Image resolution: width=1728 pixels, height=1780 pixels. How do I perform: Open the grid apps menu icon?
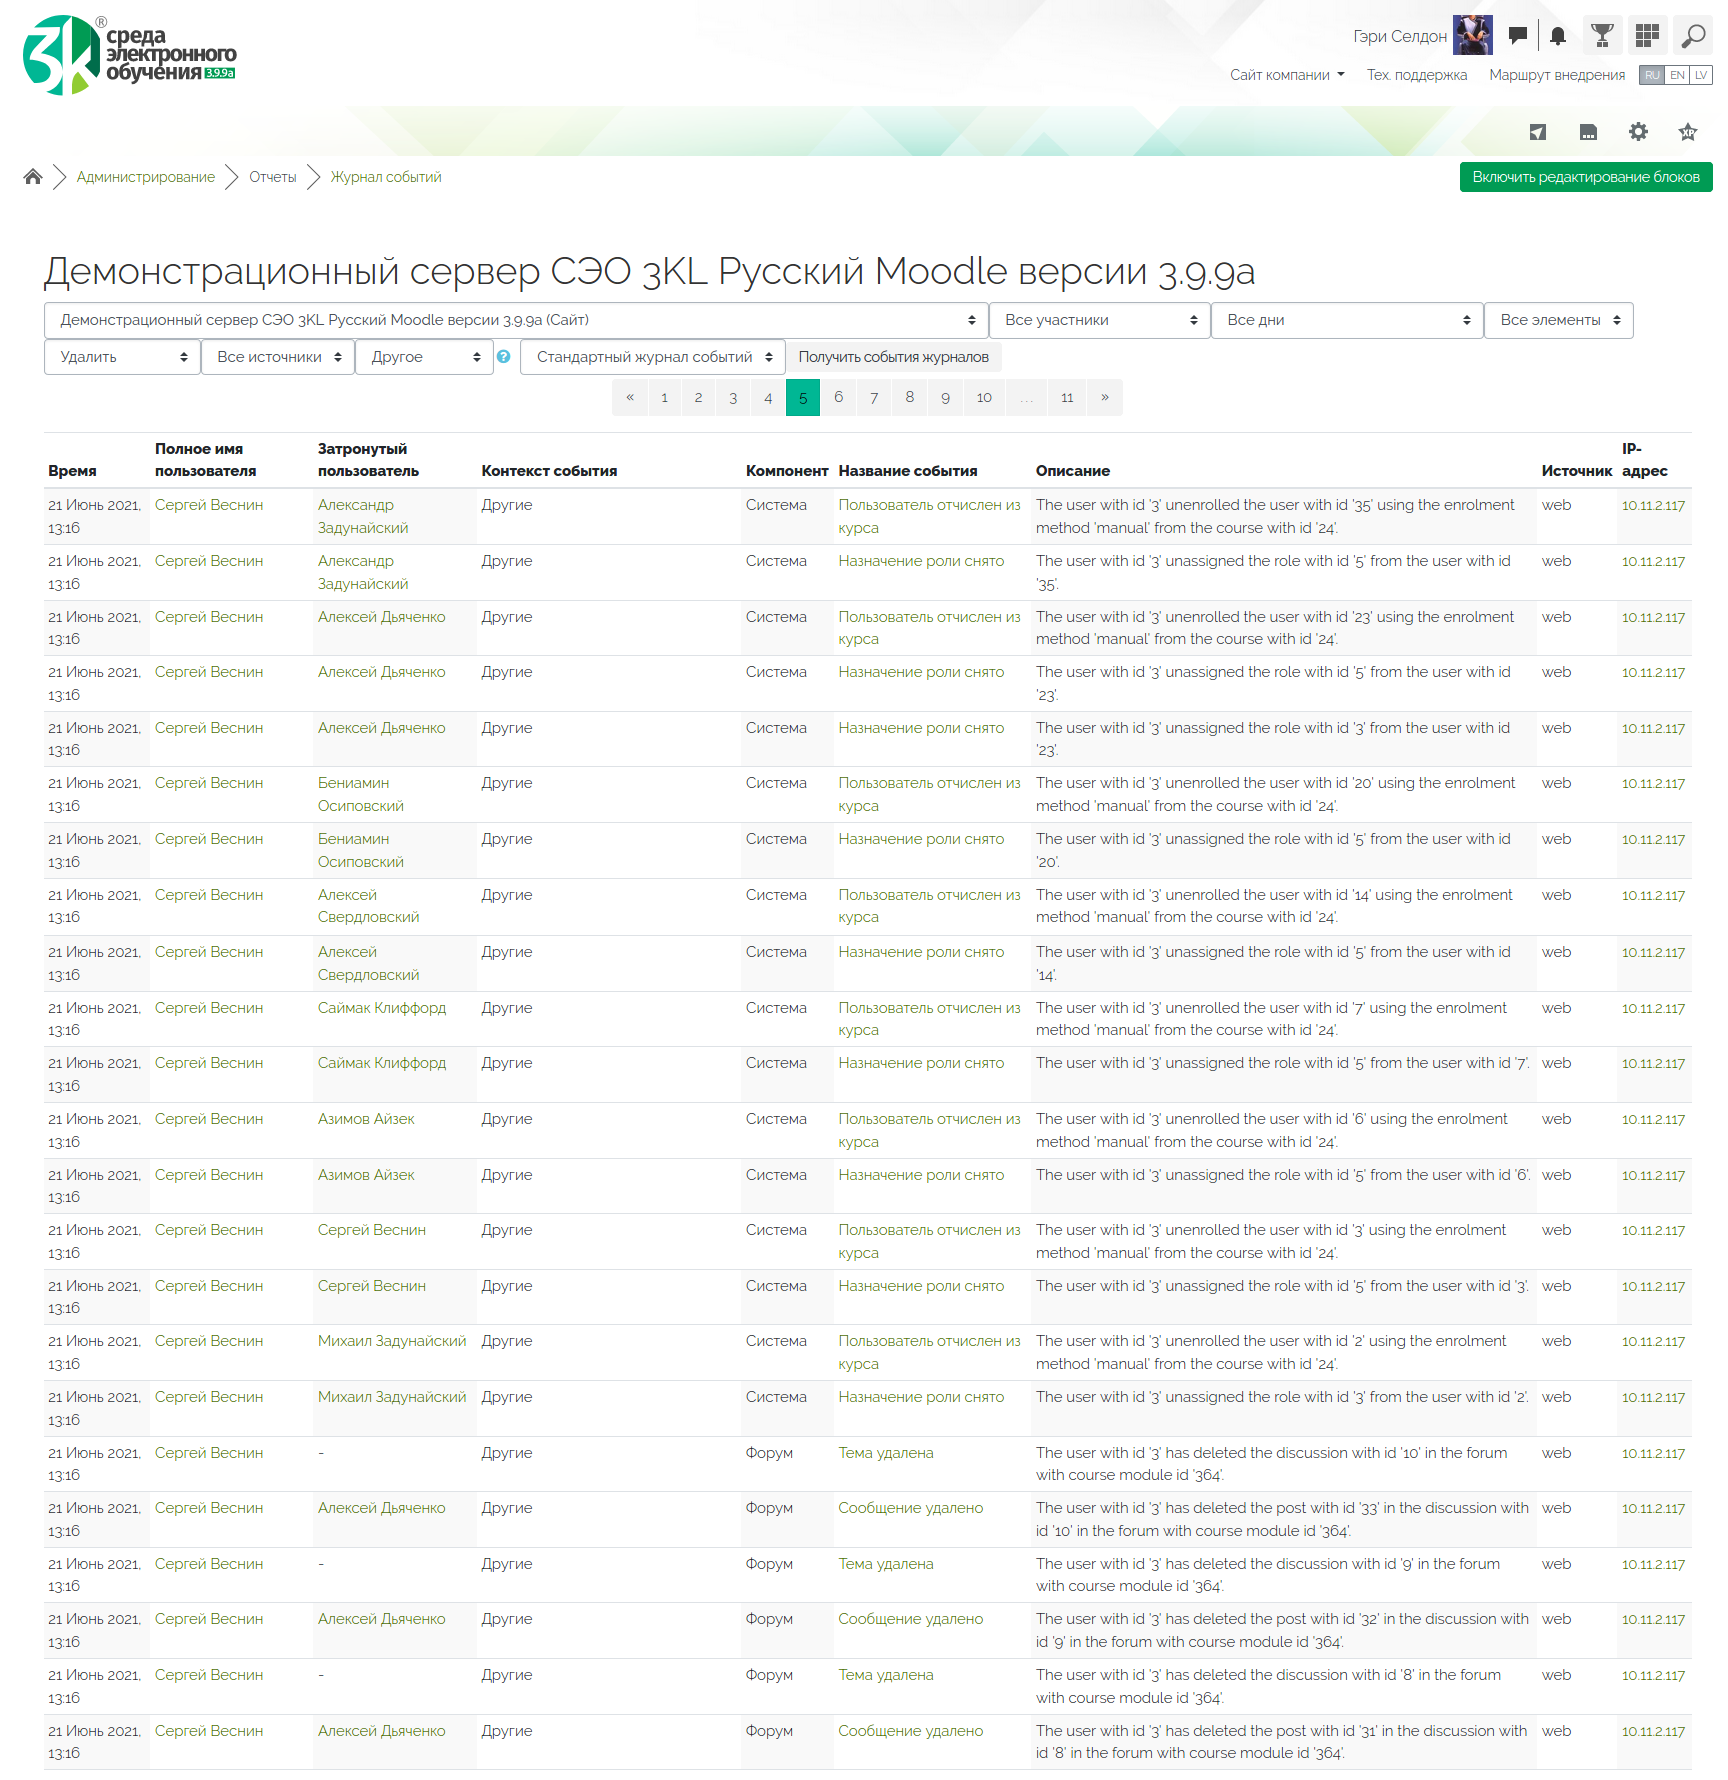click(x=1647, y=36)
